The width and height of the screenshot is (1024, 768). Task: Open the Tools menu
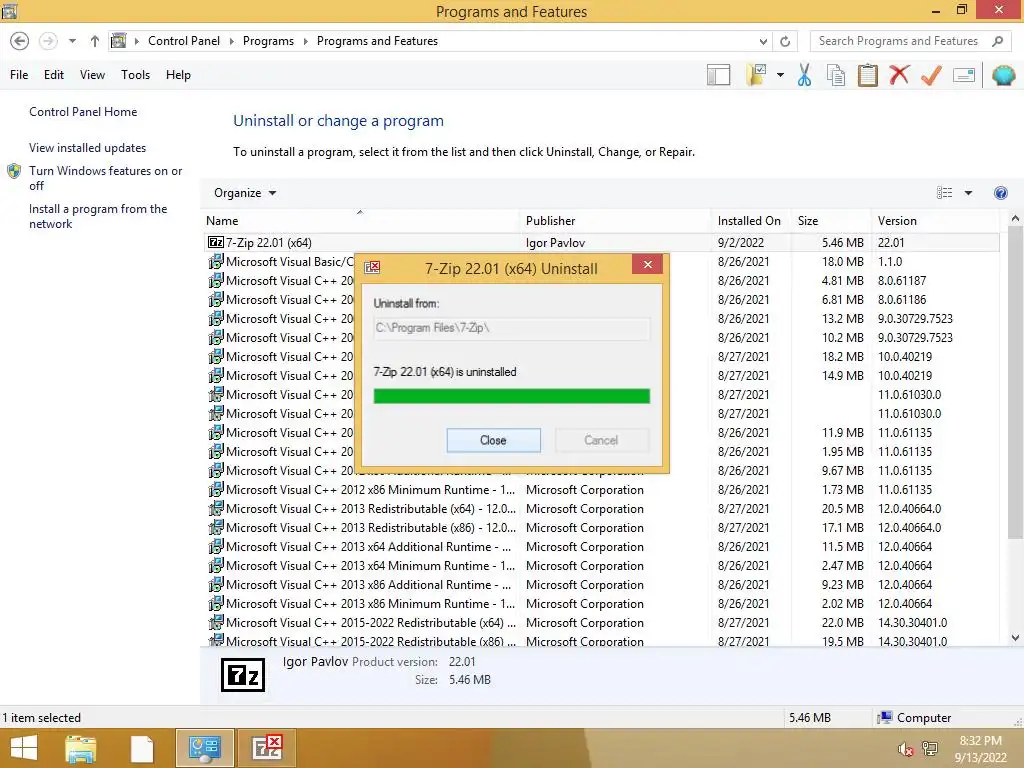coord(135,74)
